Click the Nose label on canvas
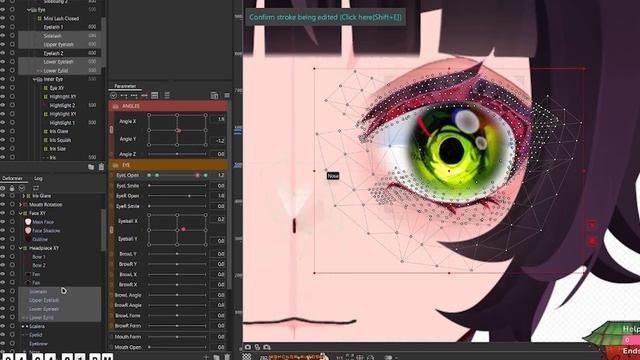This screenshot has width=640, height=360. (333, 176)
